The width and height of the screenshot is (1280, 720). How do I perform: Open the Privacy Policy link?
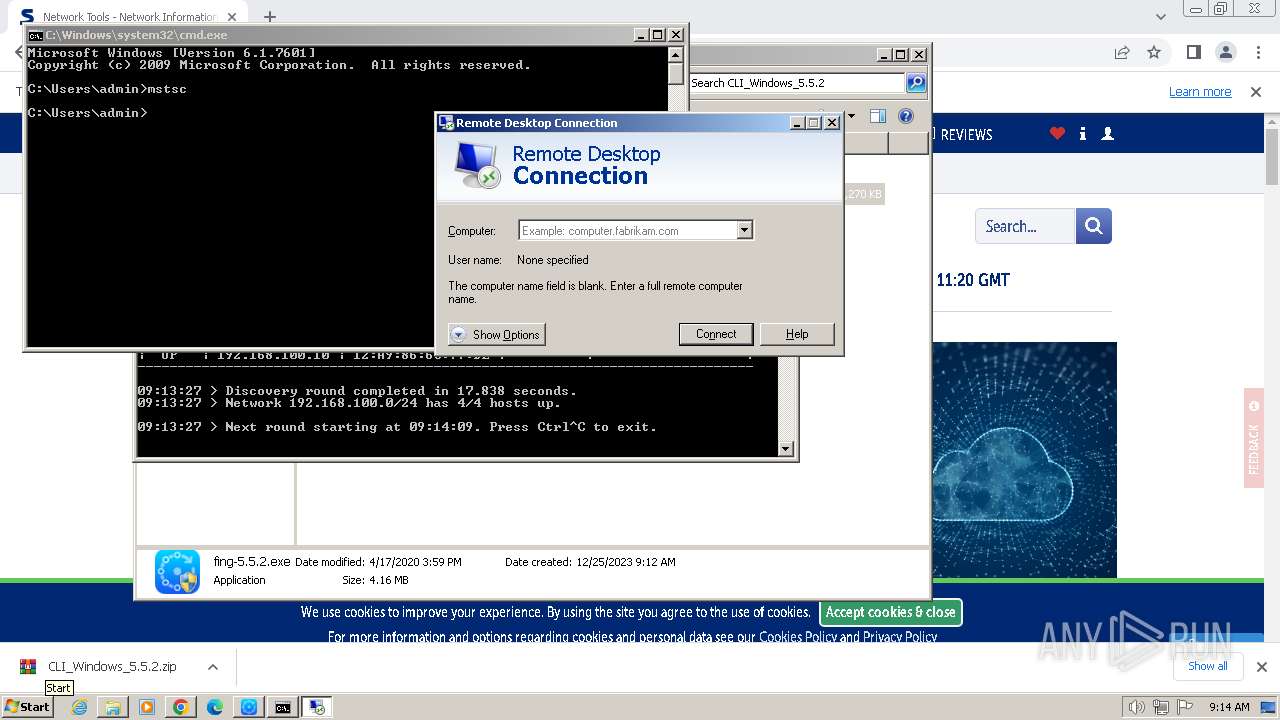(x=900, y=636)
